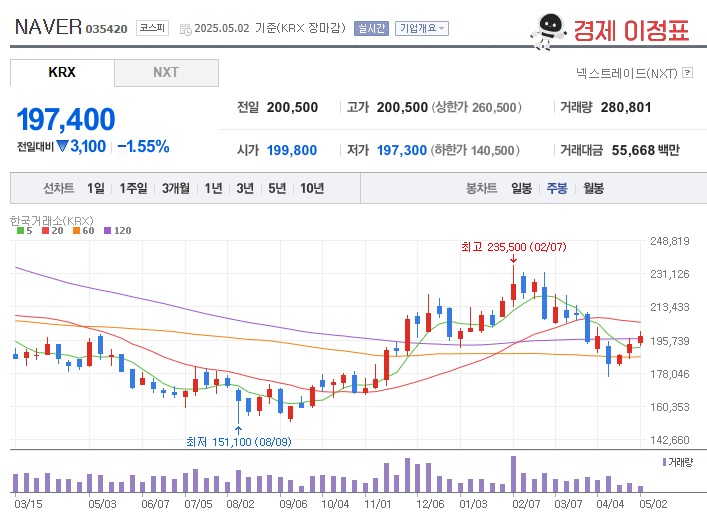Click the clock icon beside the date

pos(185,30)
